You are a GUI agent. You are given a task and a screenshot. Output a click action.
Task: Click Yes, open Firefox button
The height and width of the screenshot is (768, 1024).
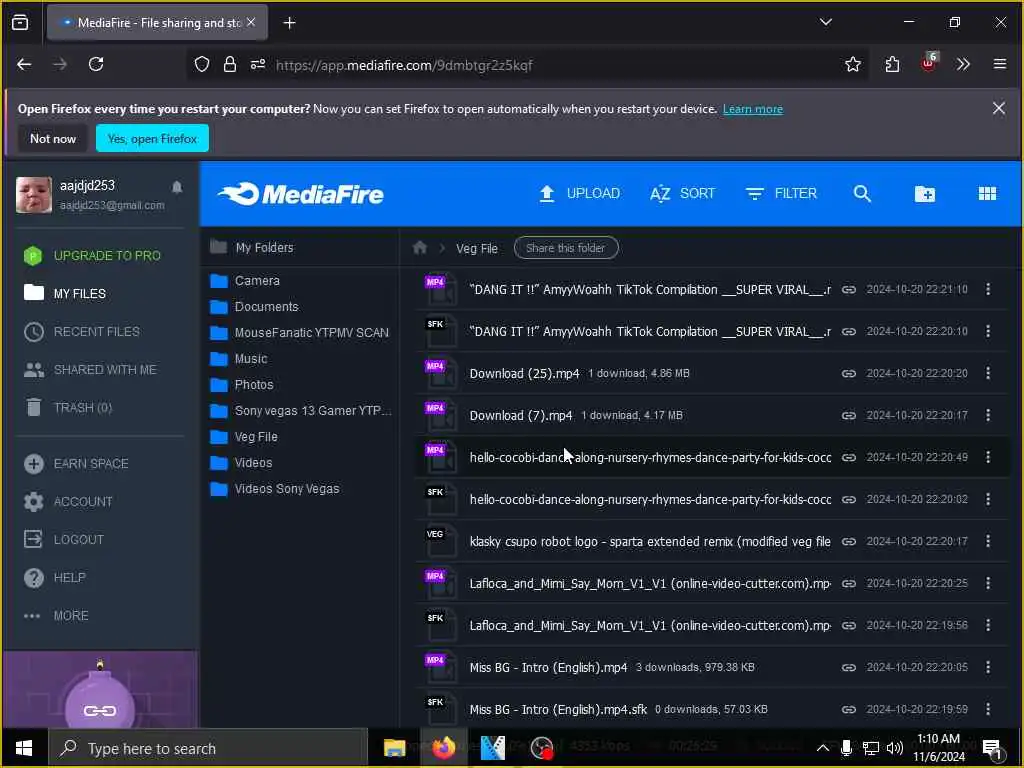click(152, 138)
